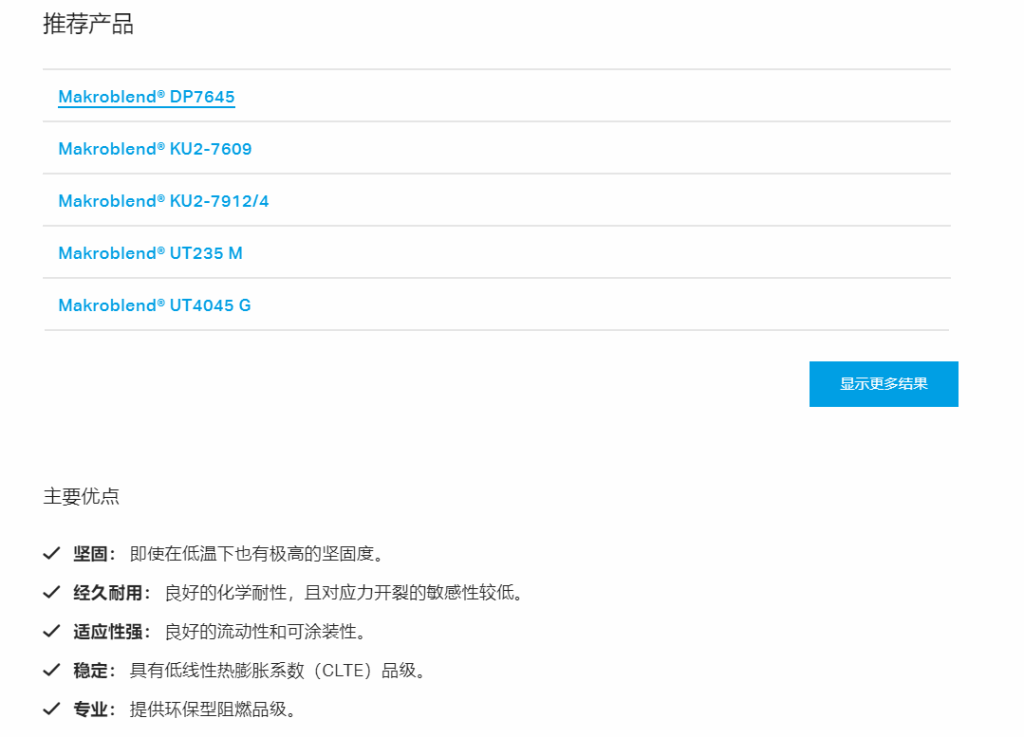Open the Makroblend® KU2-7912/4 product link
This screenshot has width=1024, height=737.
[x=163, y=201]
